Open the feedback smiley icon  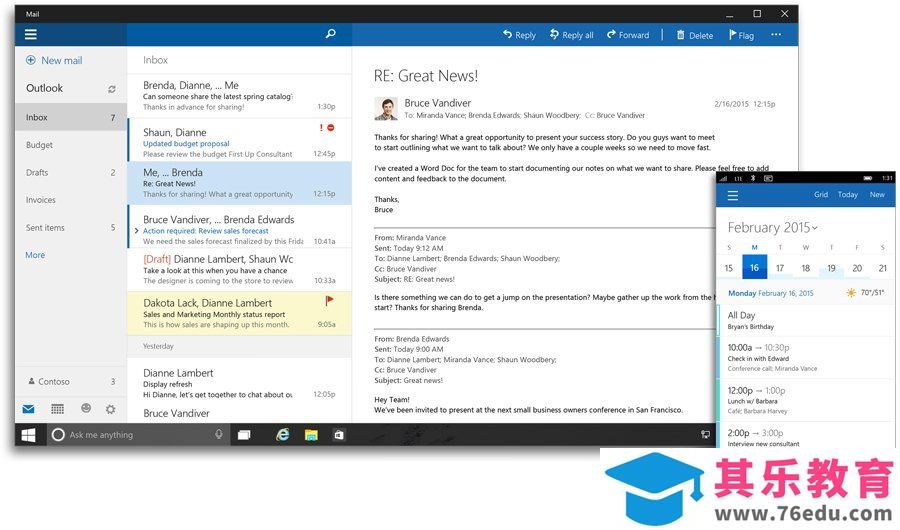tap(86, 408)
